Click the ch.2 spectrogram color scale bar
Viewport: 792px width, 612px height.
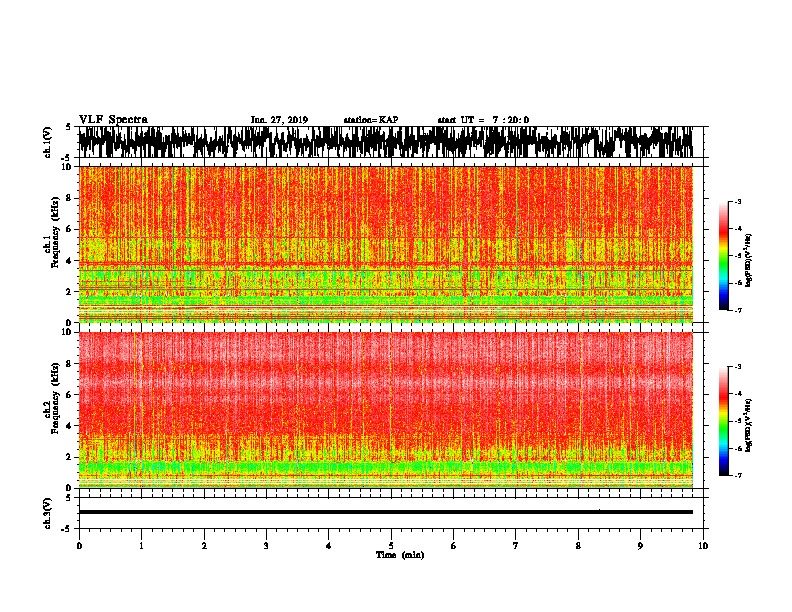tap(723, 421)
